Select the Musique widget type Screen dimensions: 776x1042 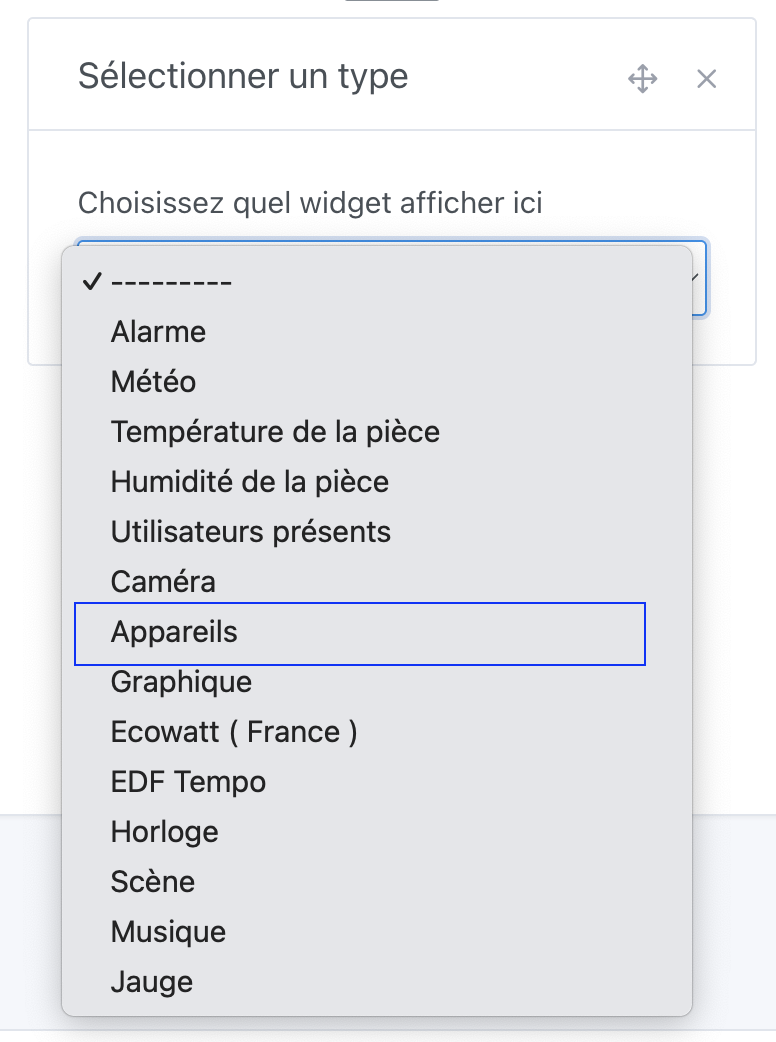pos(167,931)
